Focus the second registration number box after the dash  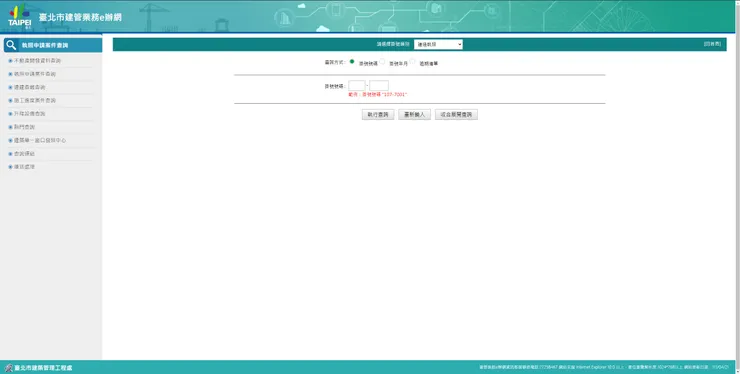click(379, 85)
